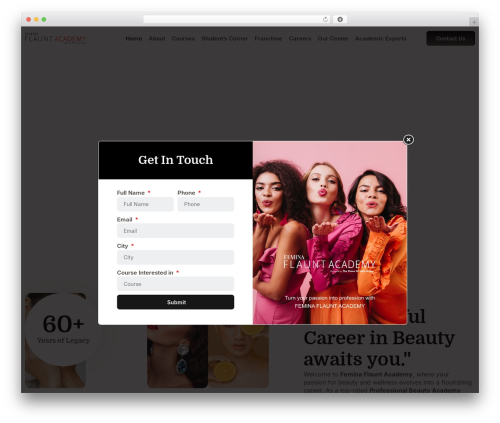500x423 pixels.
Task: Click the lemon skincare thumbnail image
Action: [x=239, y=356]
